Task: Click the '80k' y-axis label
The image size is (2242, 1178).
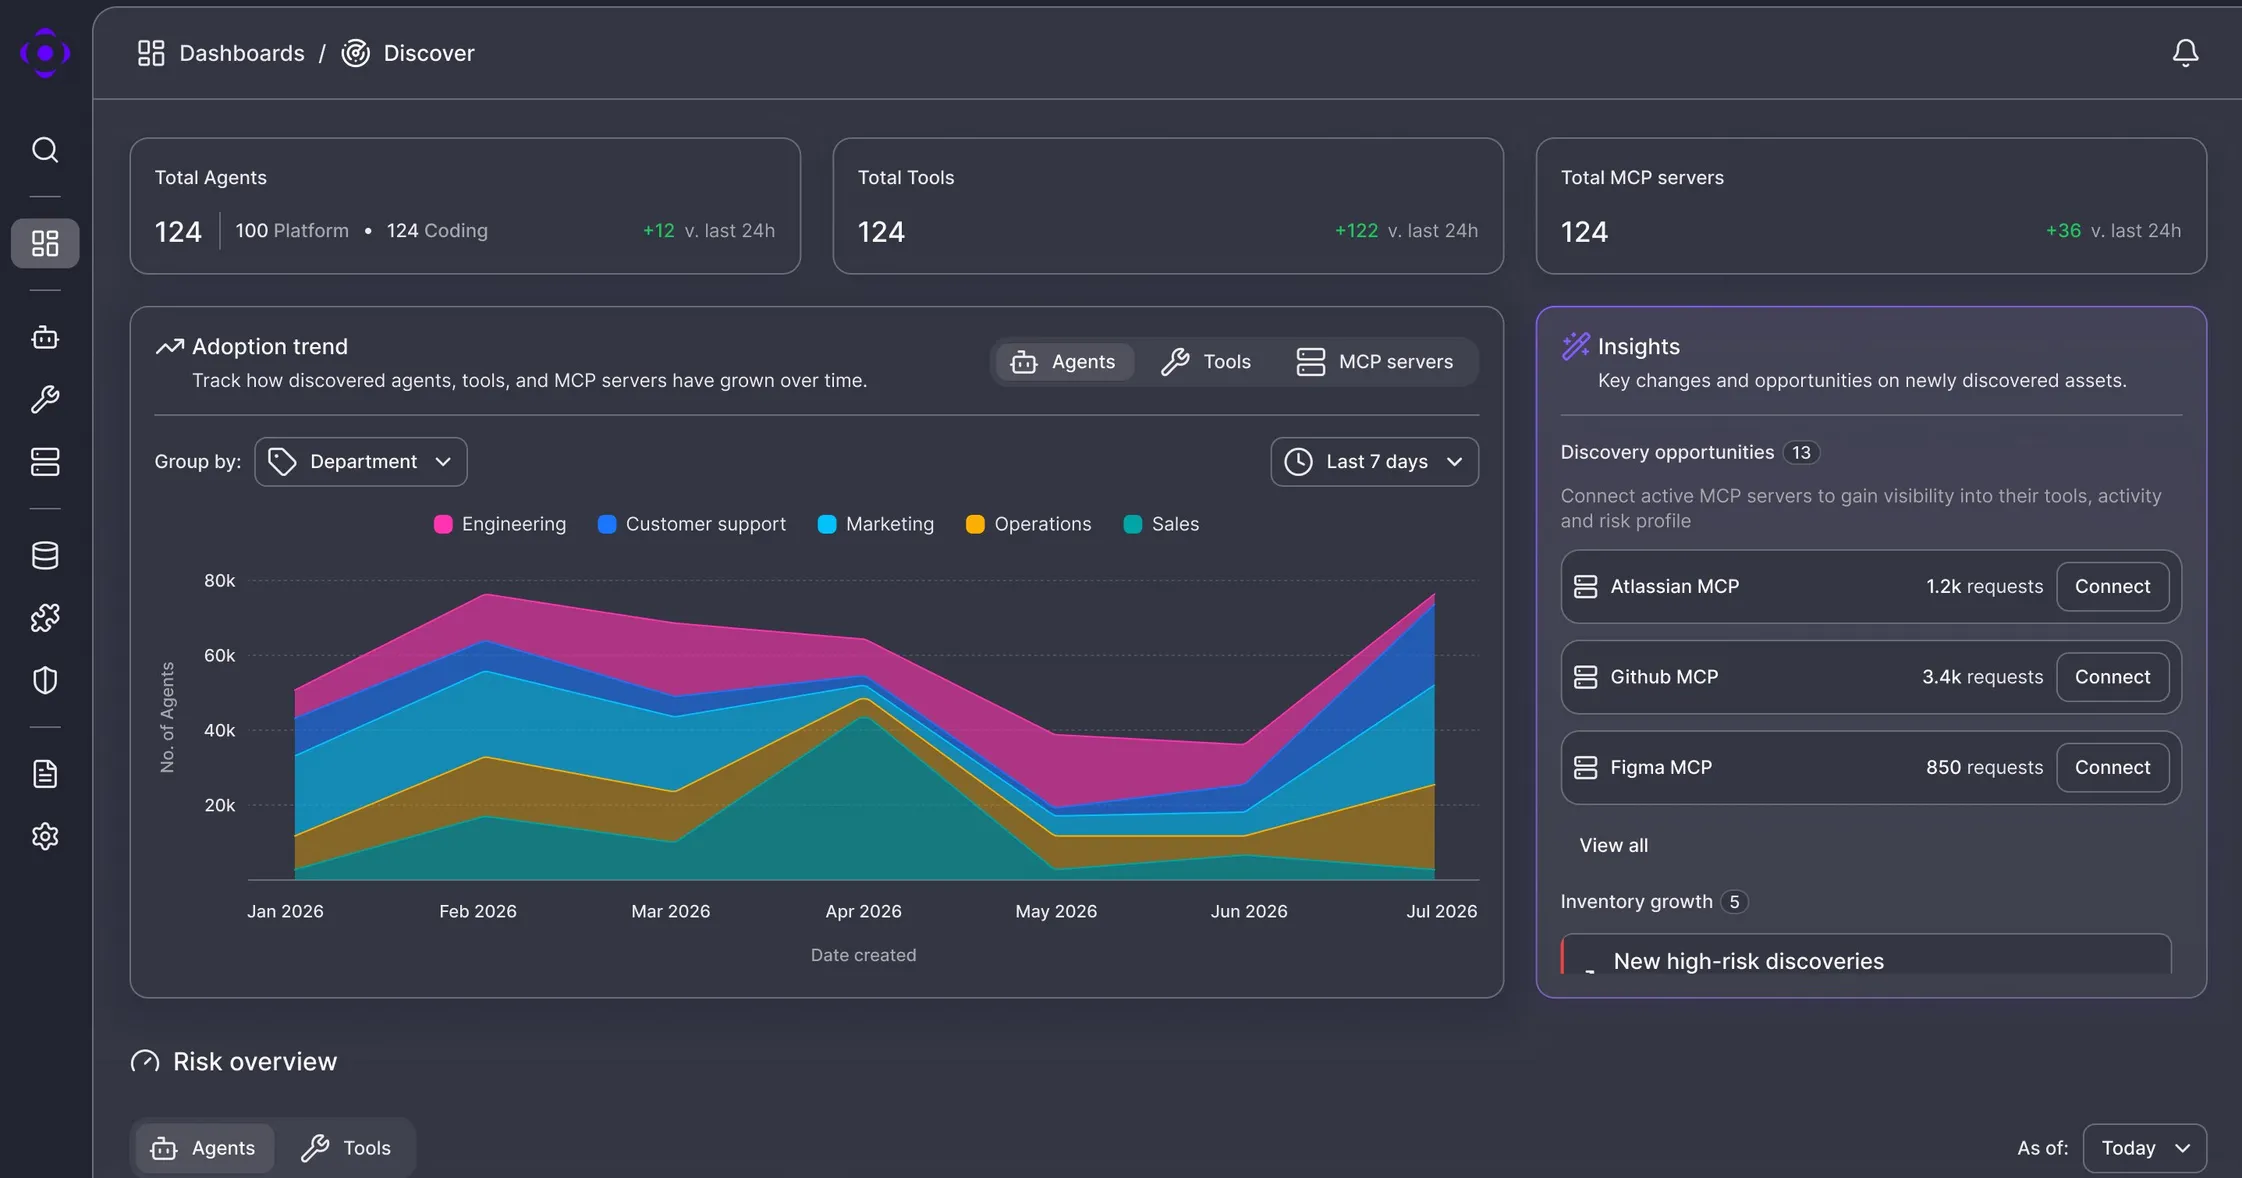Action: 219,581
